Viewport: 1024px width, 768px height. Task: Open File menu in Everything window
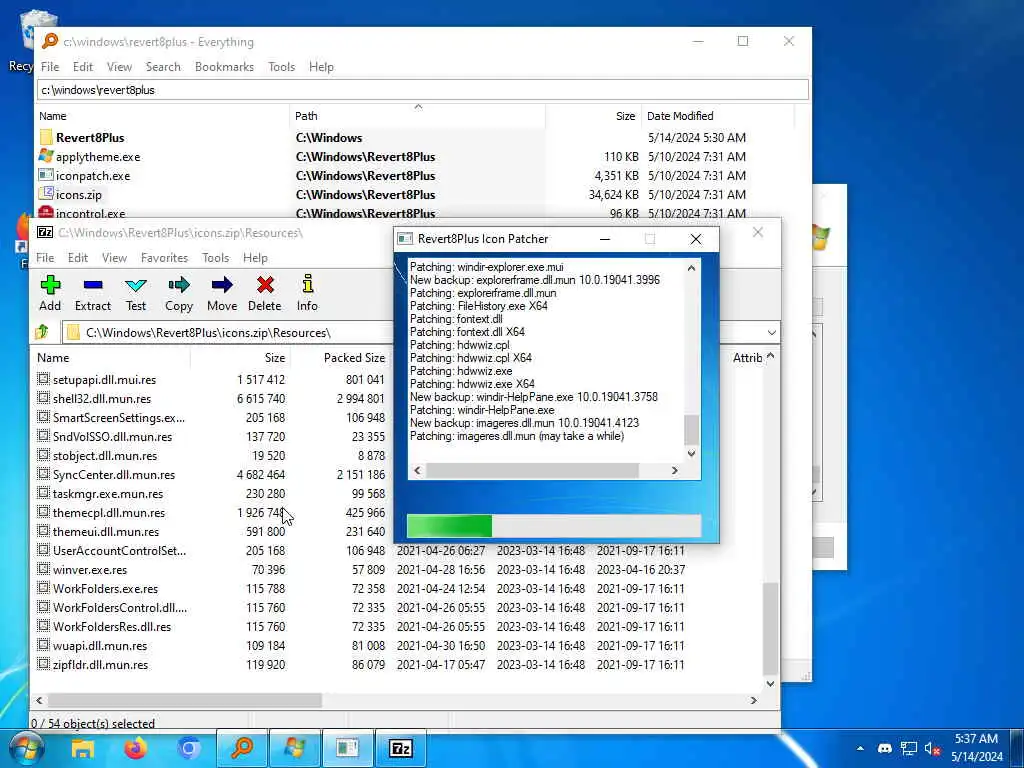[x=50, y=67]
